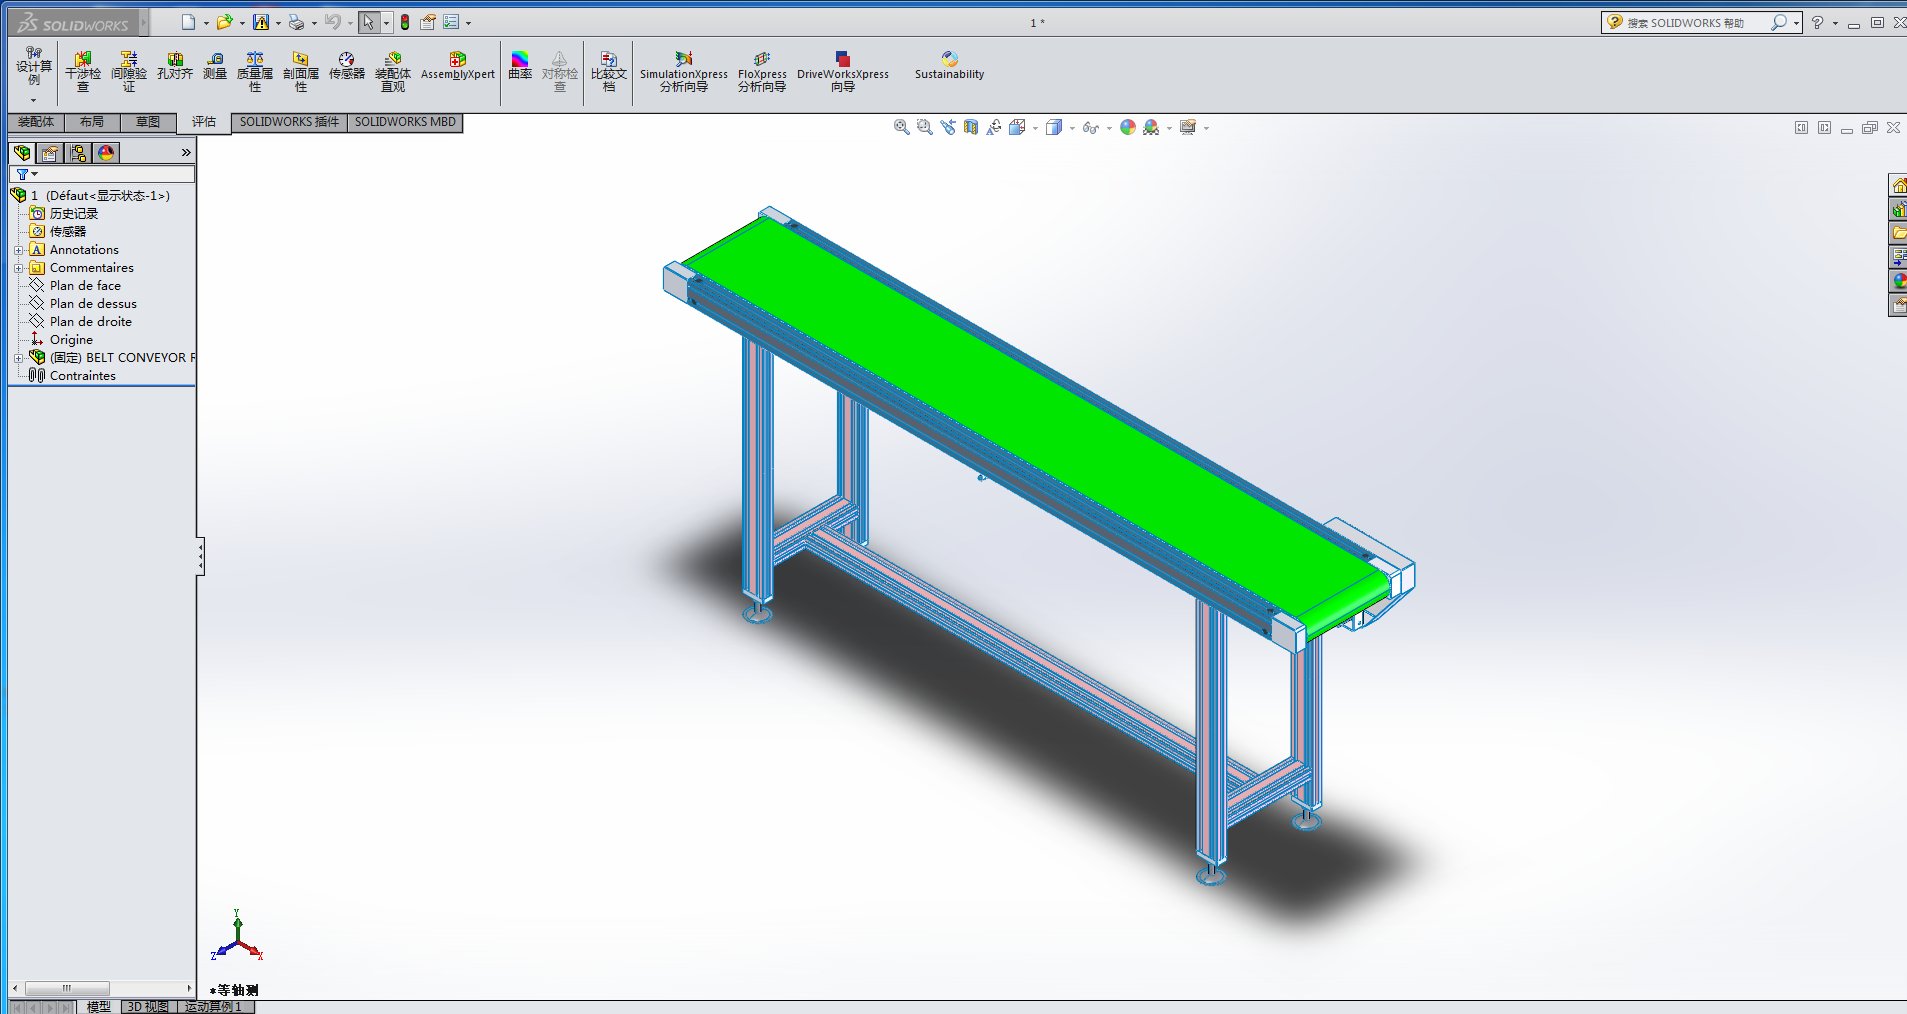This screenshot has width=1907, height=1014.
Task: Switch to the 装配体 ribbon tab
Action: (x=36, y=122)
